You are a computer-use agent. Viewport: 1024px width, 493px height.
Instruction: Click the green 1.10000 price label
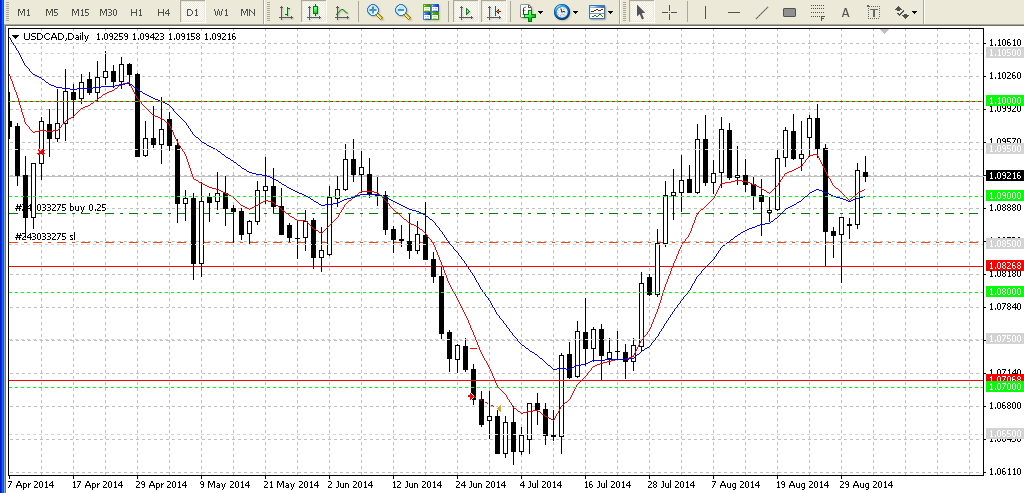(1004, 101)
